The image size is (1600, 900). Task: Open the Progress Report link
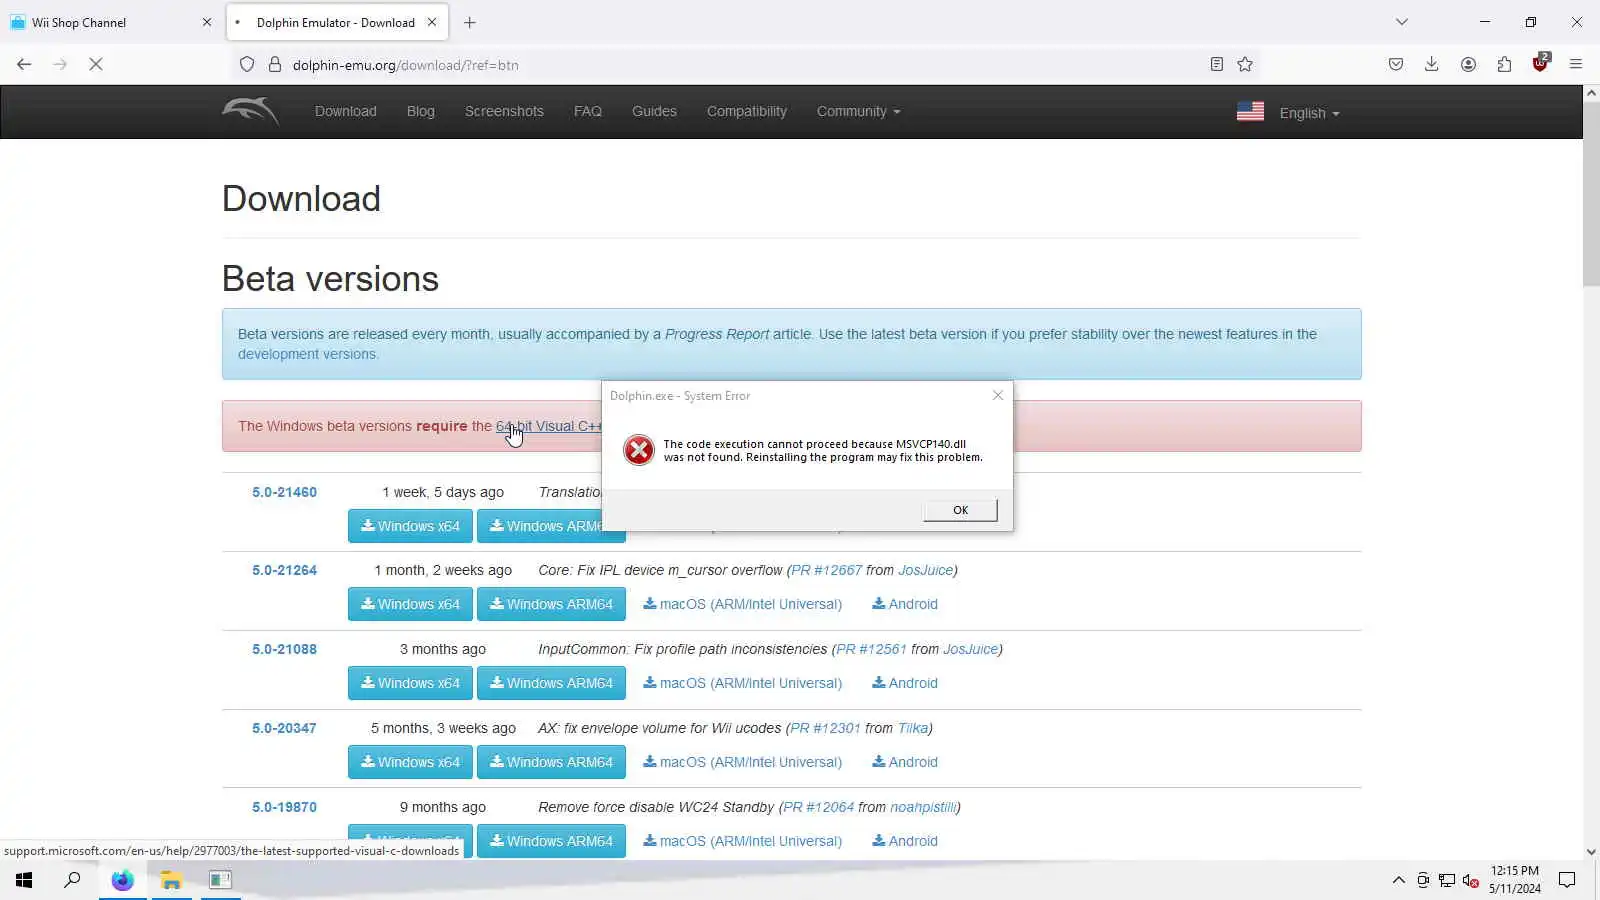pos(717,334)
